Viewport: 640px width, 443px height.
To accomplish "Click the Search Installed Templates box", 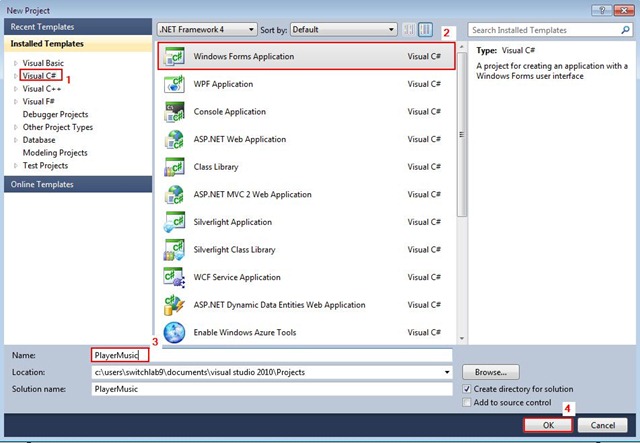I will (x=550, y=30).
